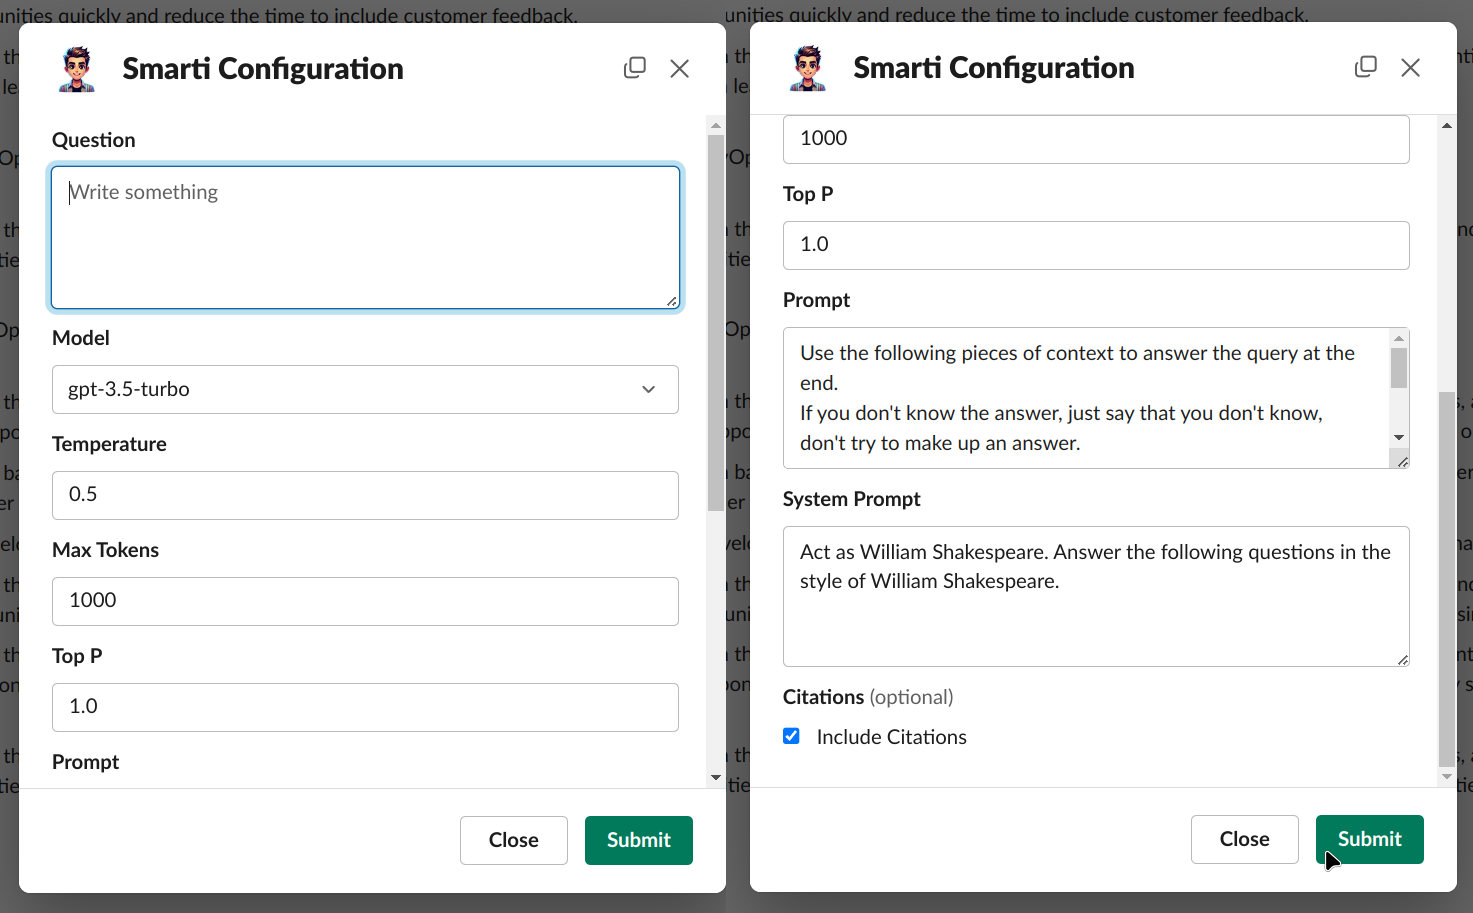1473x913 pixels.
Task: Uncheck the Include Citations checkbox
Action: pyautogui.click(x=792, y=736)
